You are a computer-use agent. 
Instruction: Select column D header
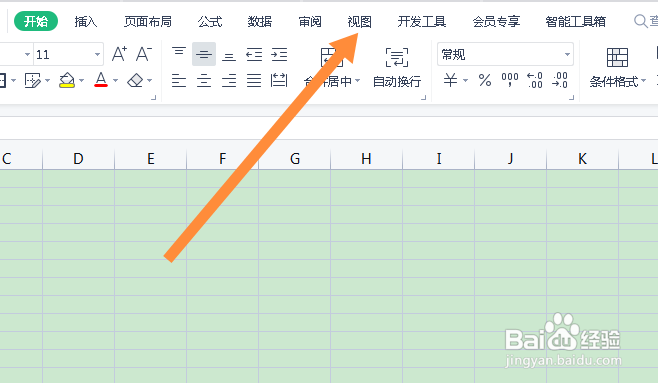(x=78, y=159)
